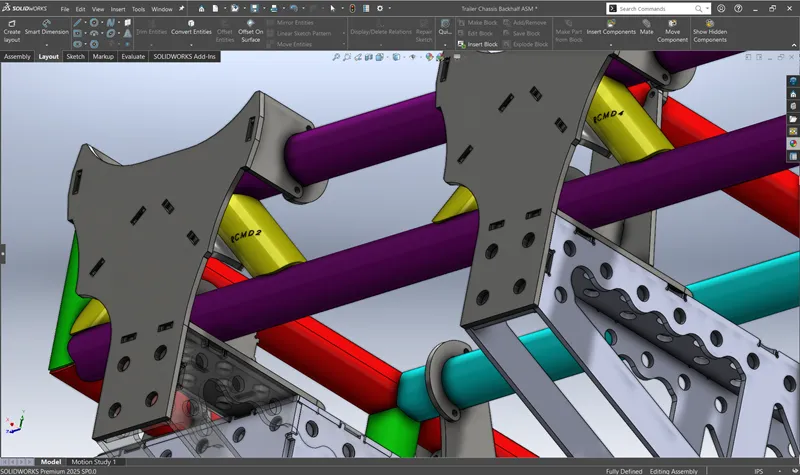Viewport: 800px width, 475px height.
Task: Zoom to Fit in view toolbar
Action: coord(336,57)
